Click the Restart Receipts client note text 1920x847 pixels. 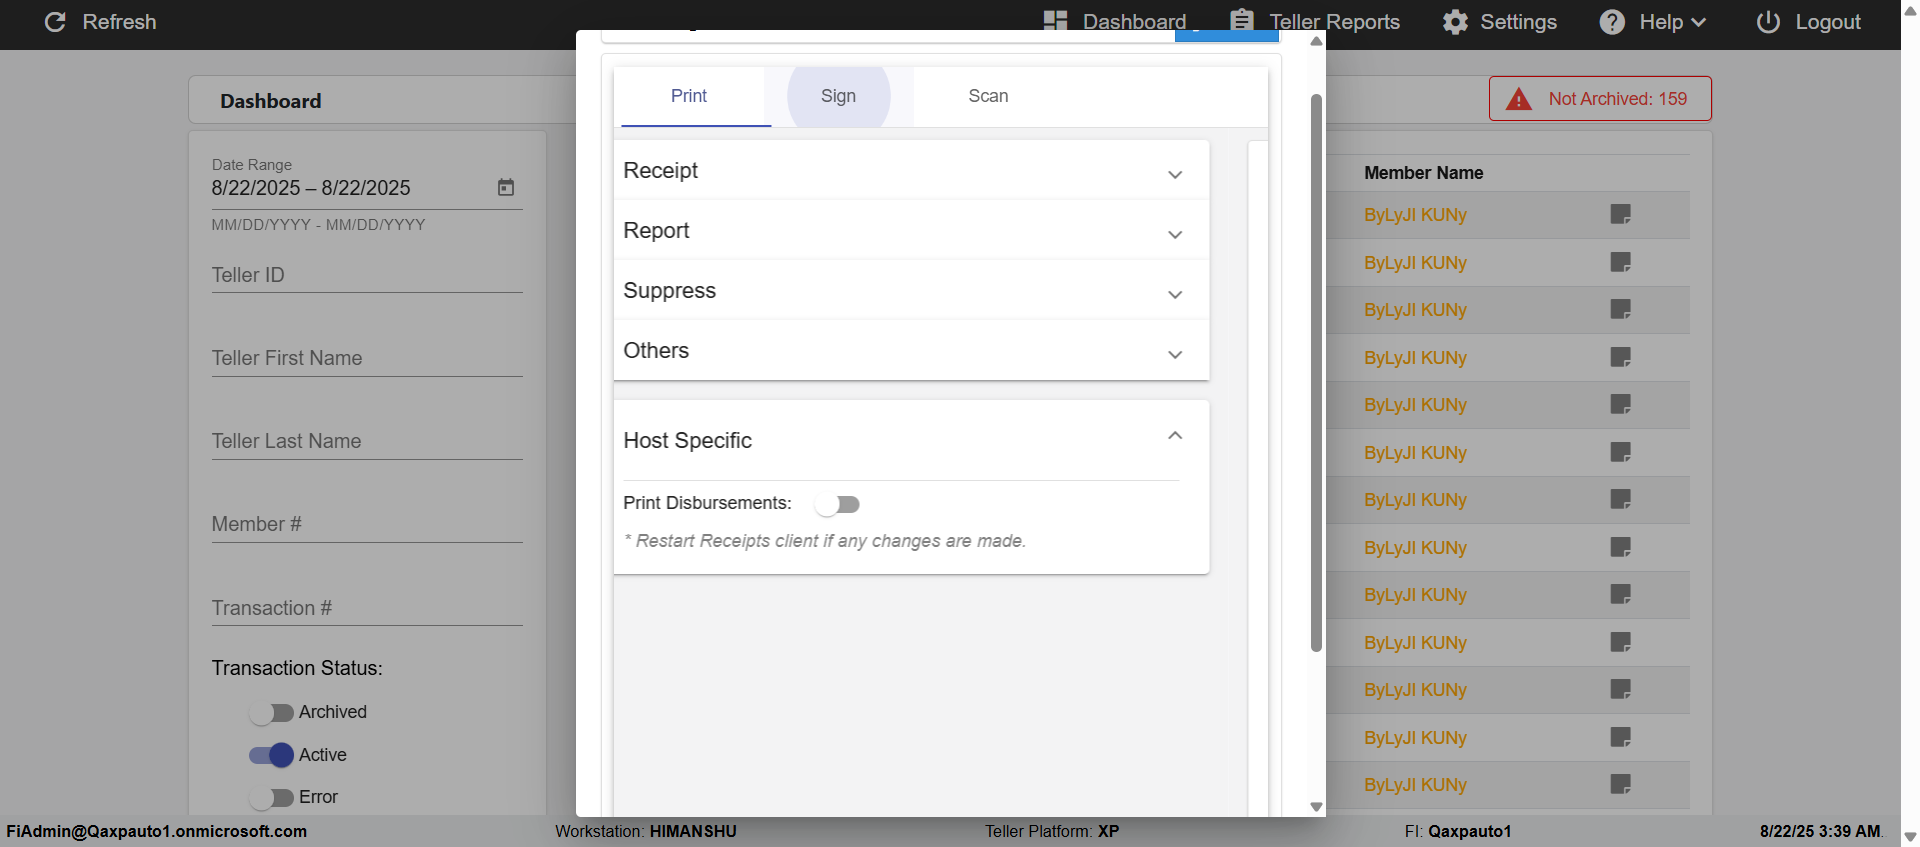tap(825, 541)
